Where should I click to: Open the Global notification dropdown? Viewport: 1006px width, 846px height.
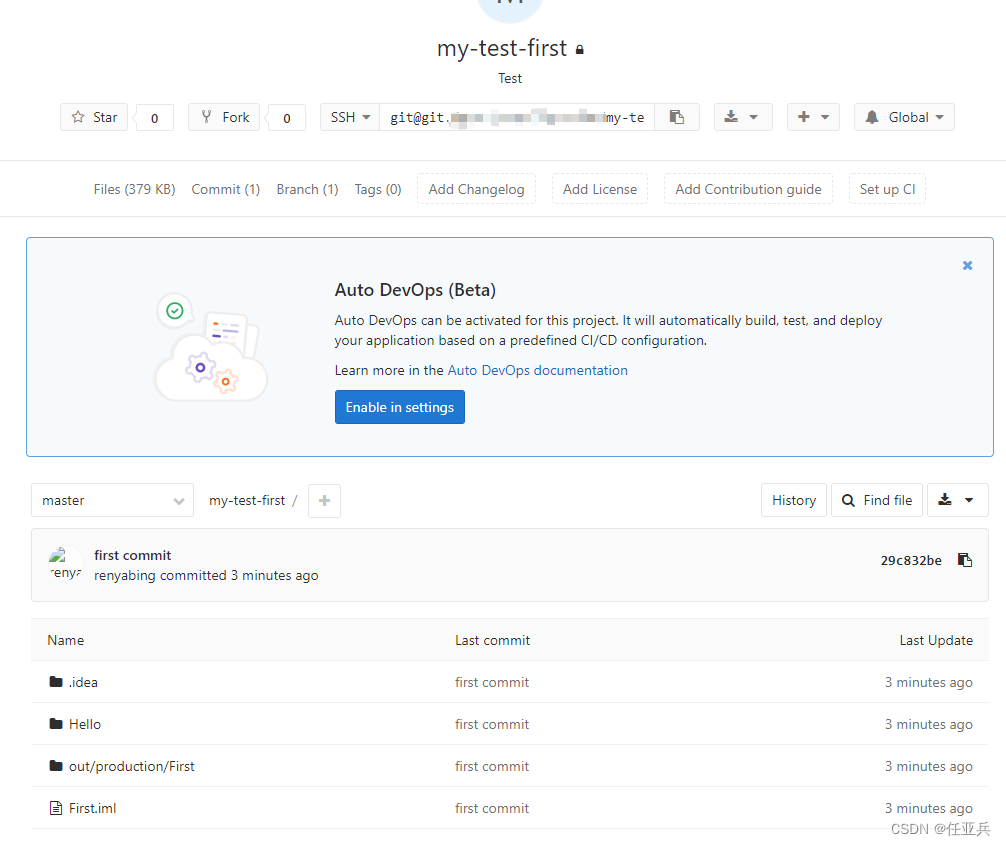[904, 117]
